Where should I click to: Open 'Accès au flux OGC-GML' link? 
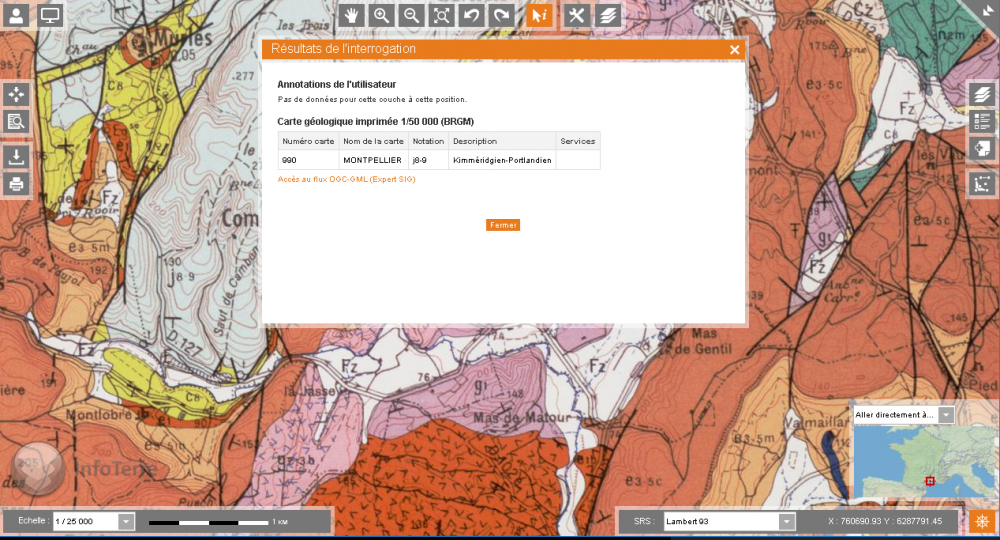point(346,179)
